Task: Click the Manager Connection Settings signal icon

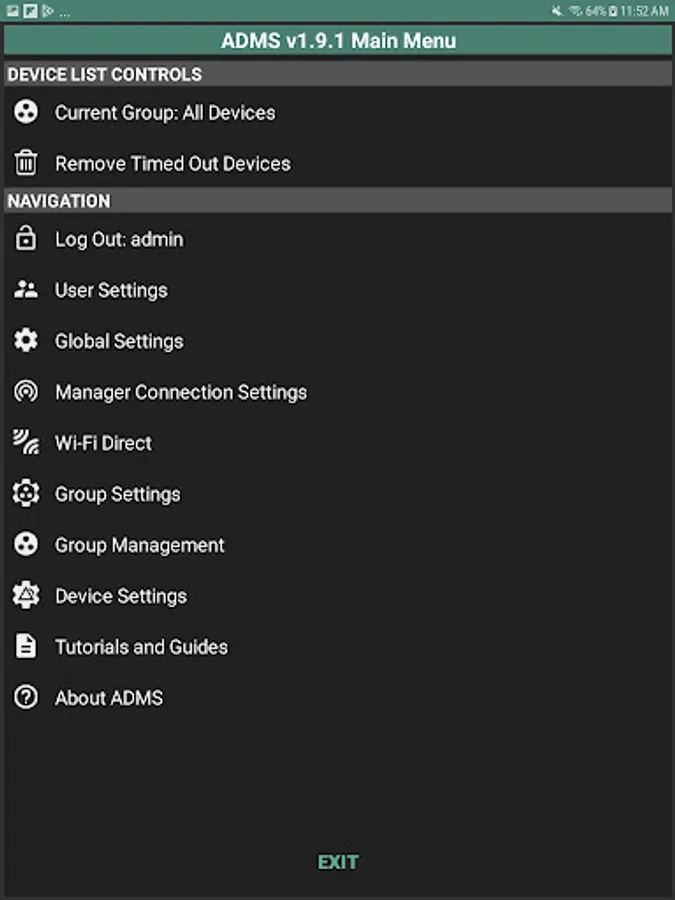Action: tap(26, 392)
